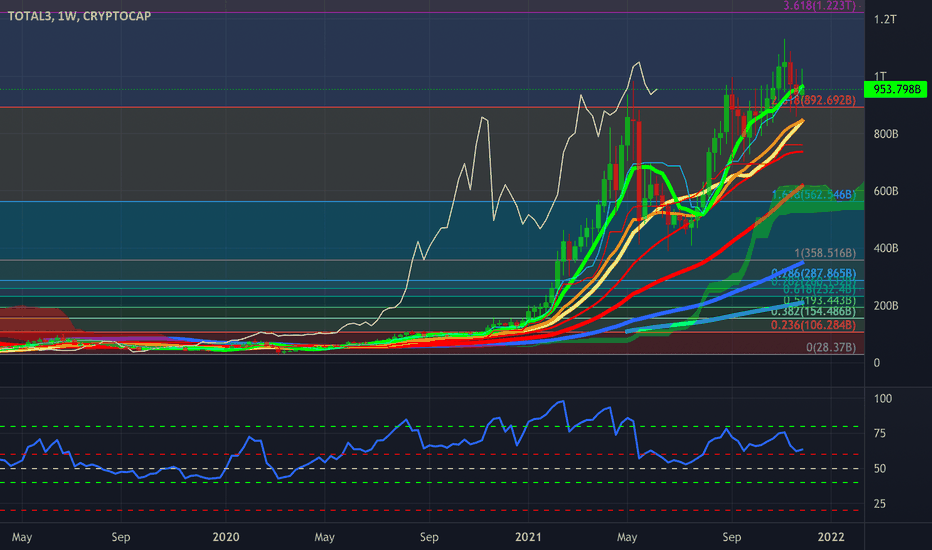The width and height of the screenshot is (932, 550).
Task: Click the RSI 75 scale label
Action: [880, 433]
